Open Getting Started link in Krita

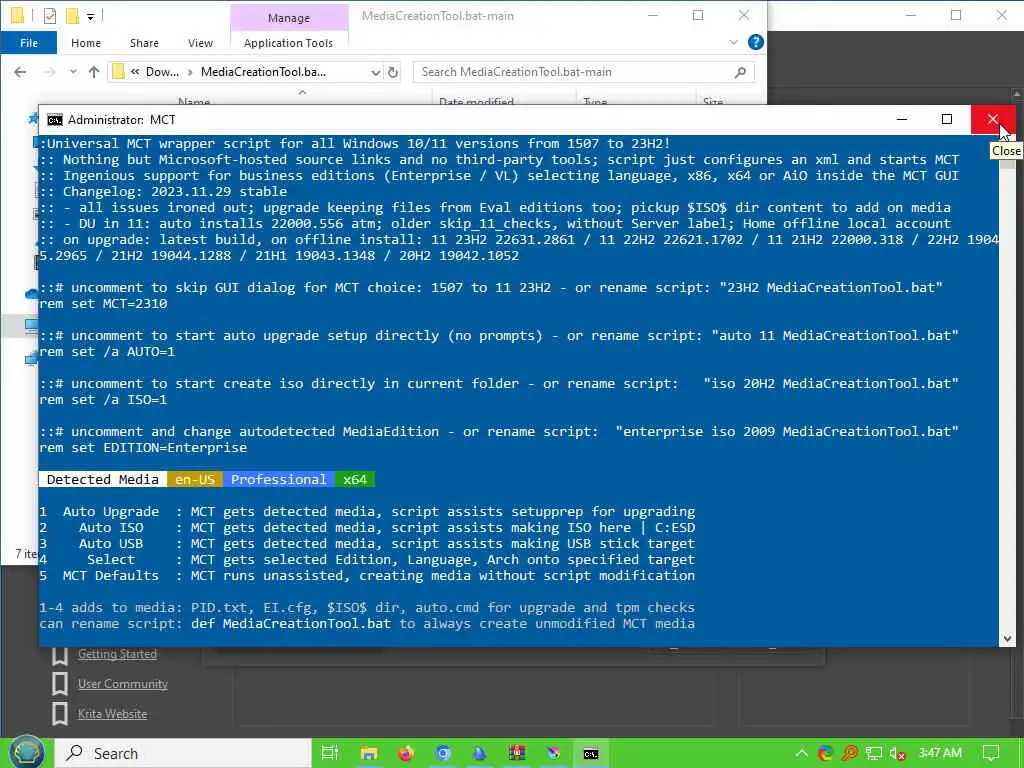pos(118,654)
